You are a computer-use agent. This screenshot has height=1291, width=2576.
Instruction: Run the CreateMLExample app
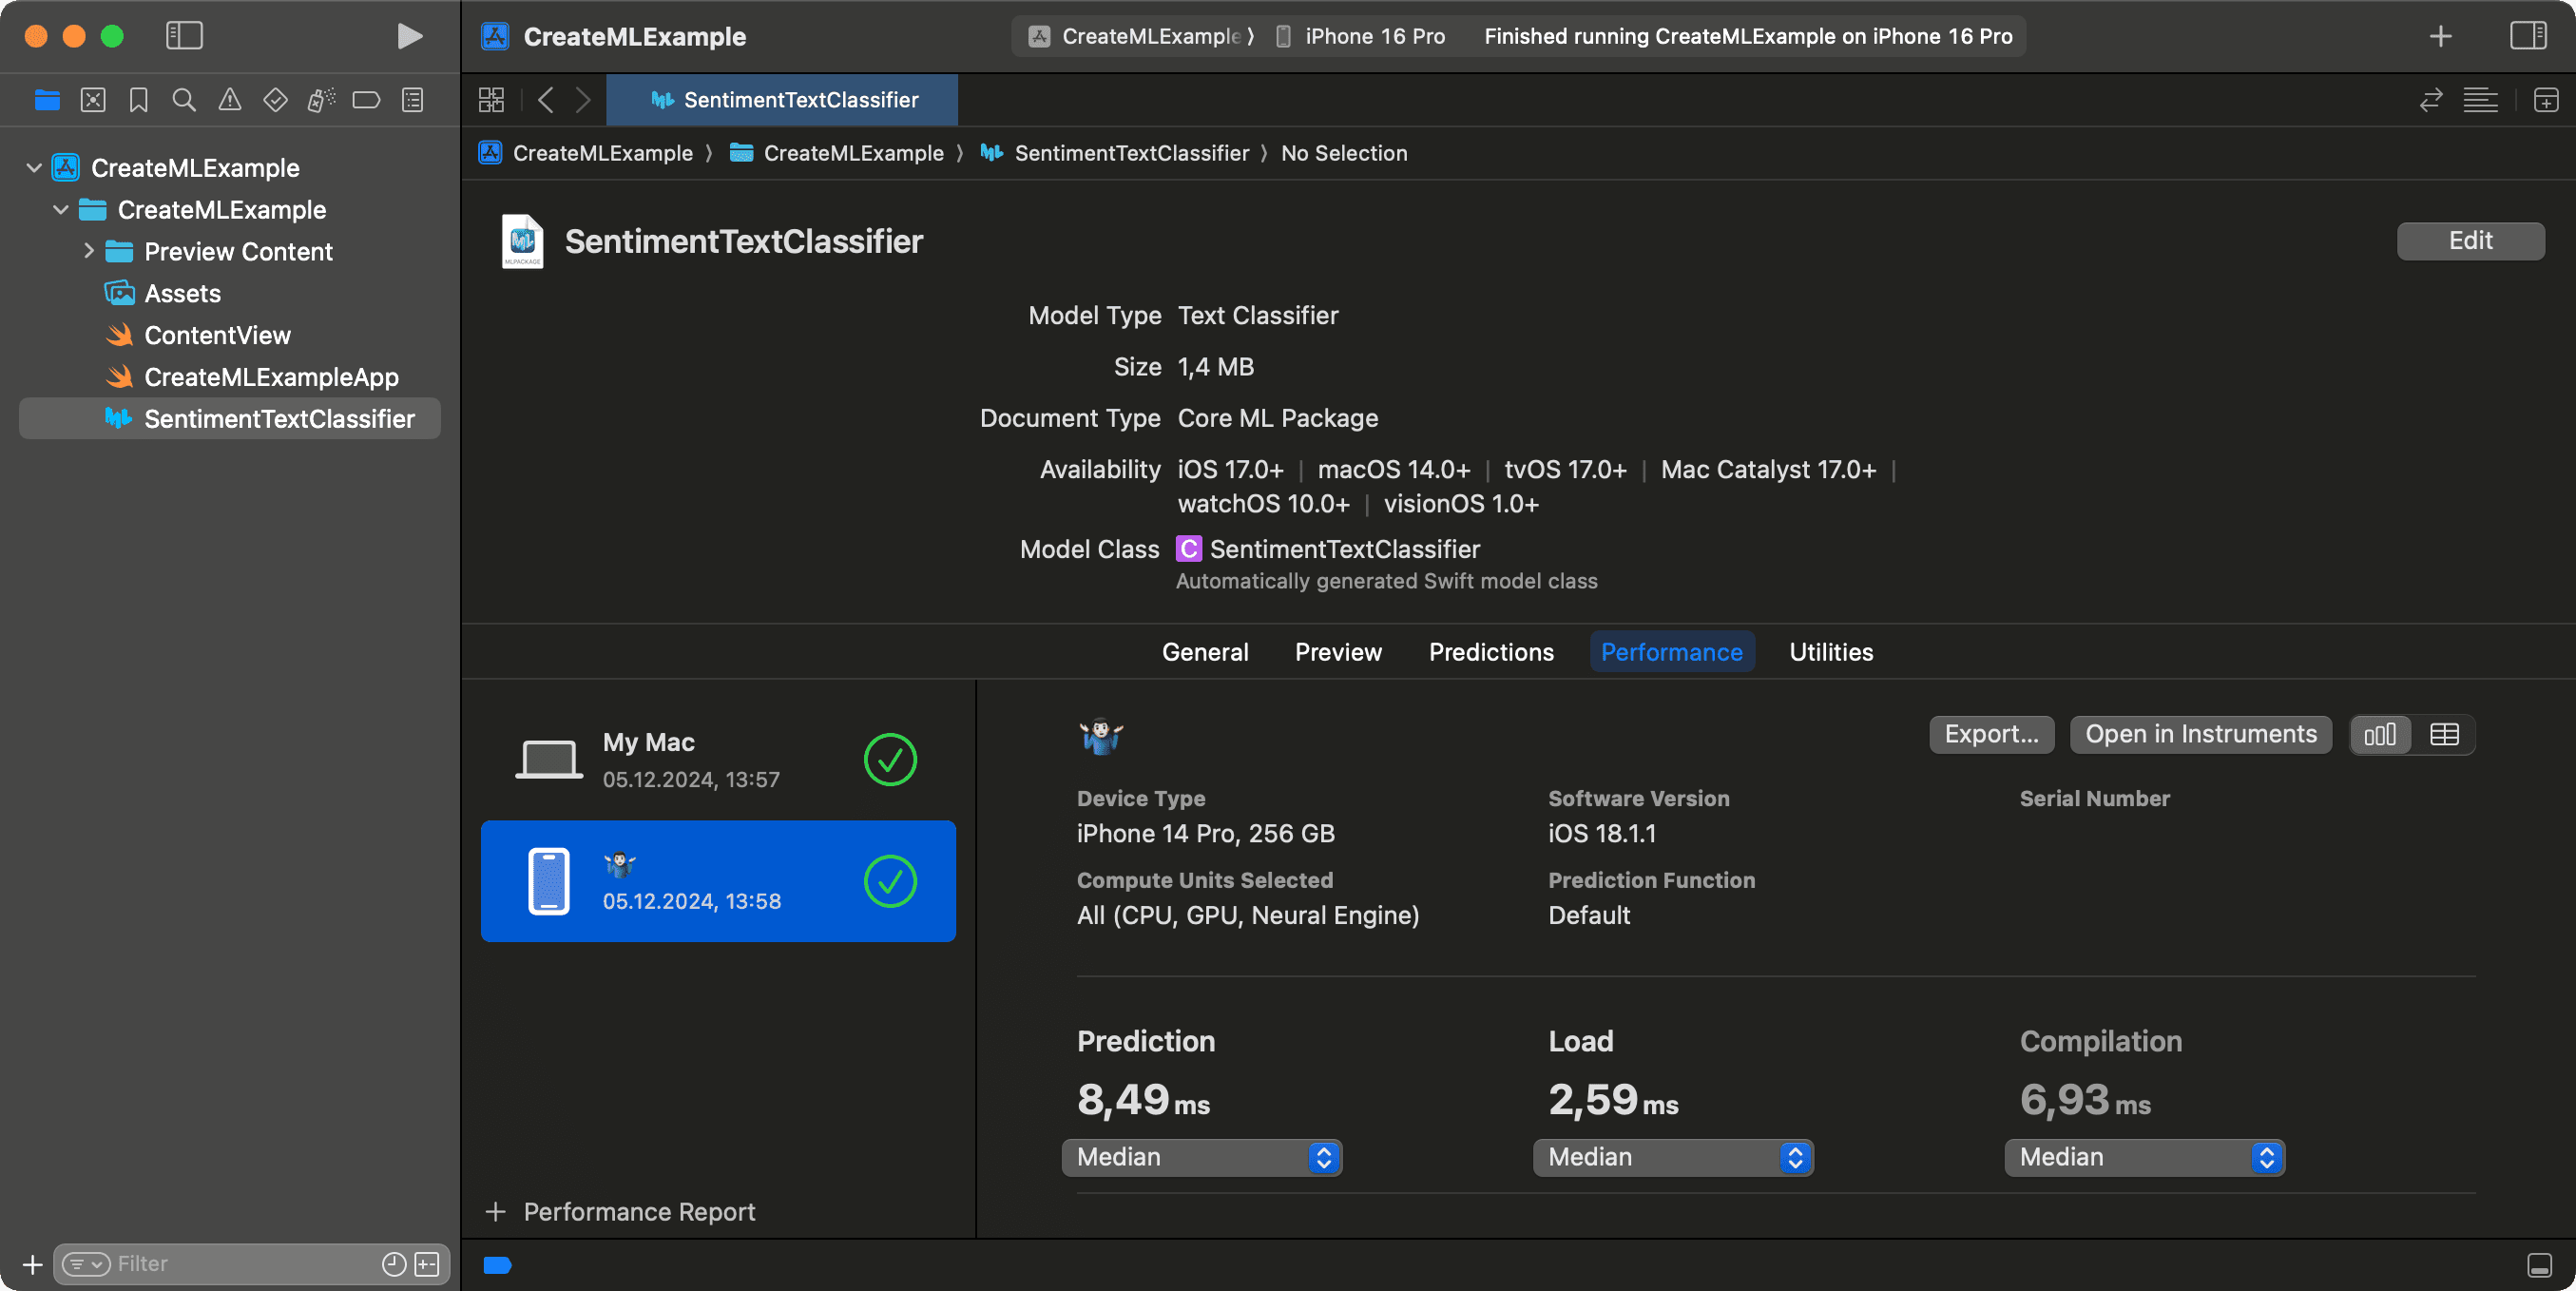pos(409,36)
